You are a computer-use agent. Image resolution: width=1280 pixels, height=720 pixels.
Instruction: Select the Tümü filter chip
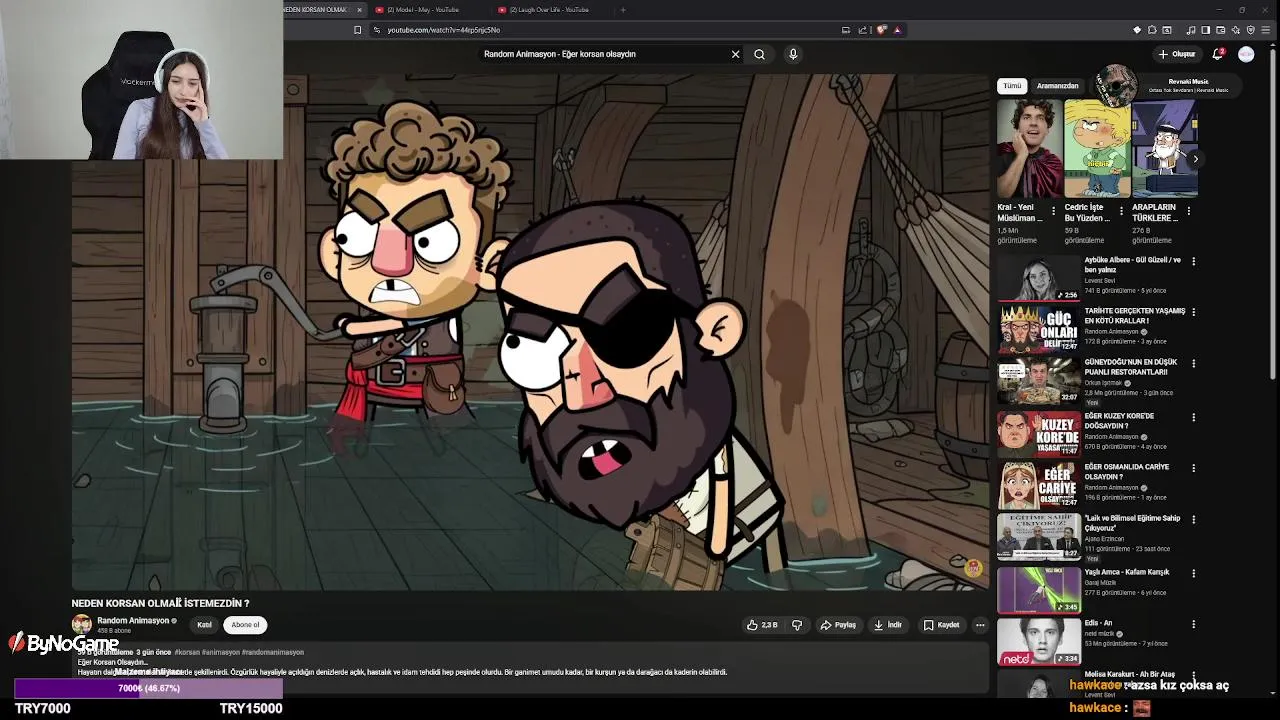pyautogui.click(x=1013, y=86)
